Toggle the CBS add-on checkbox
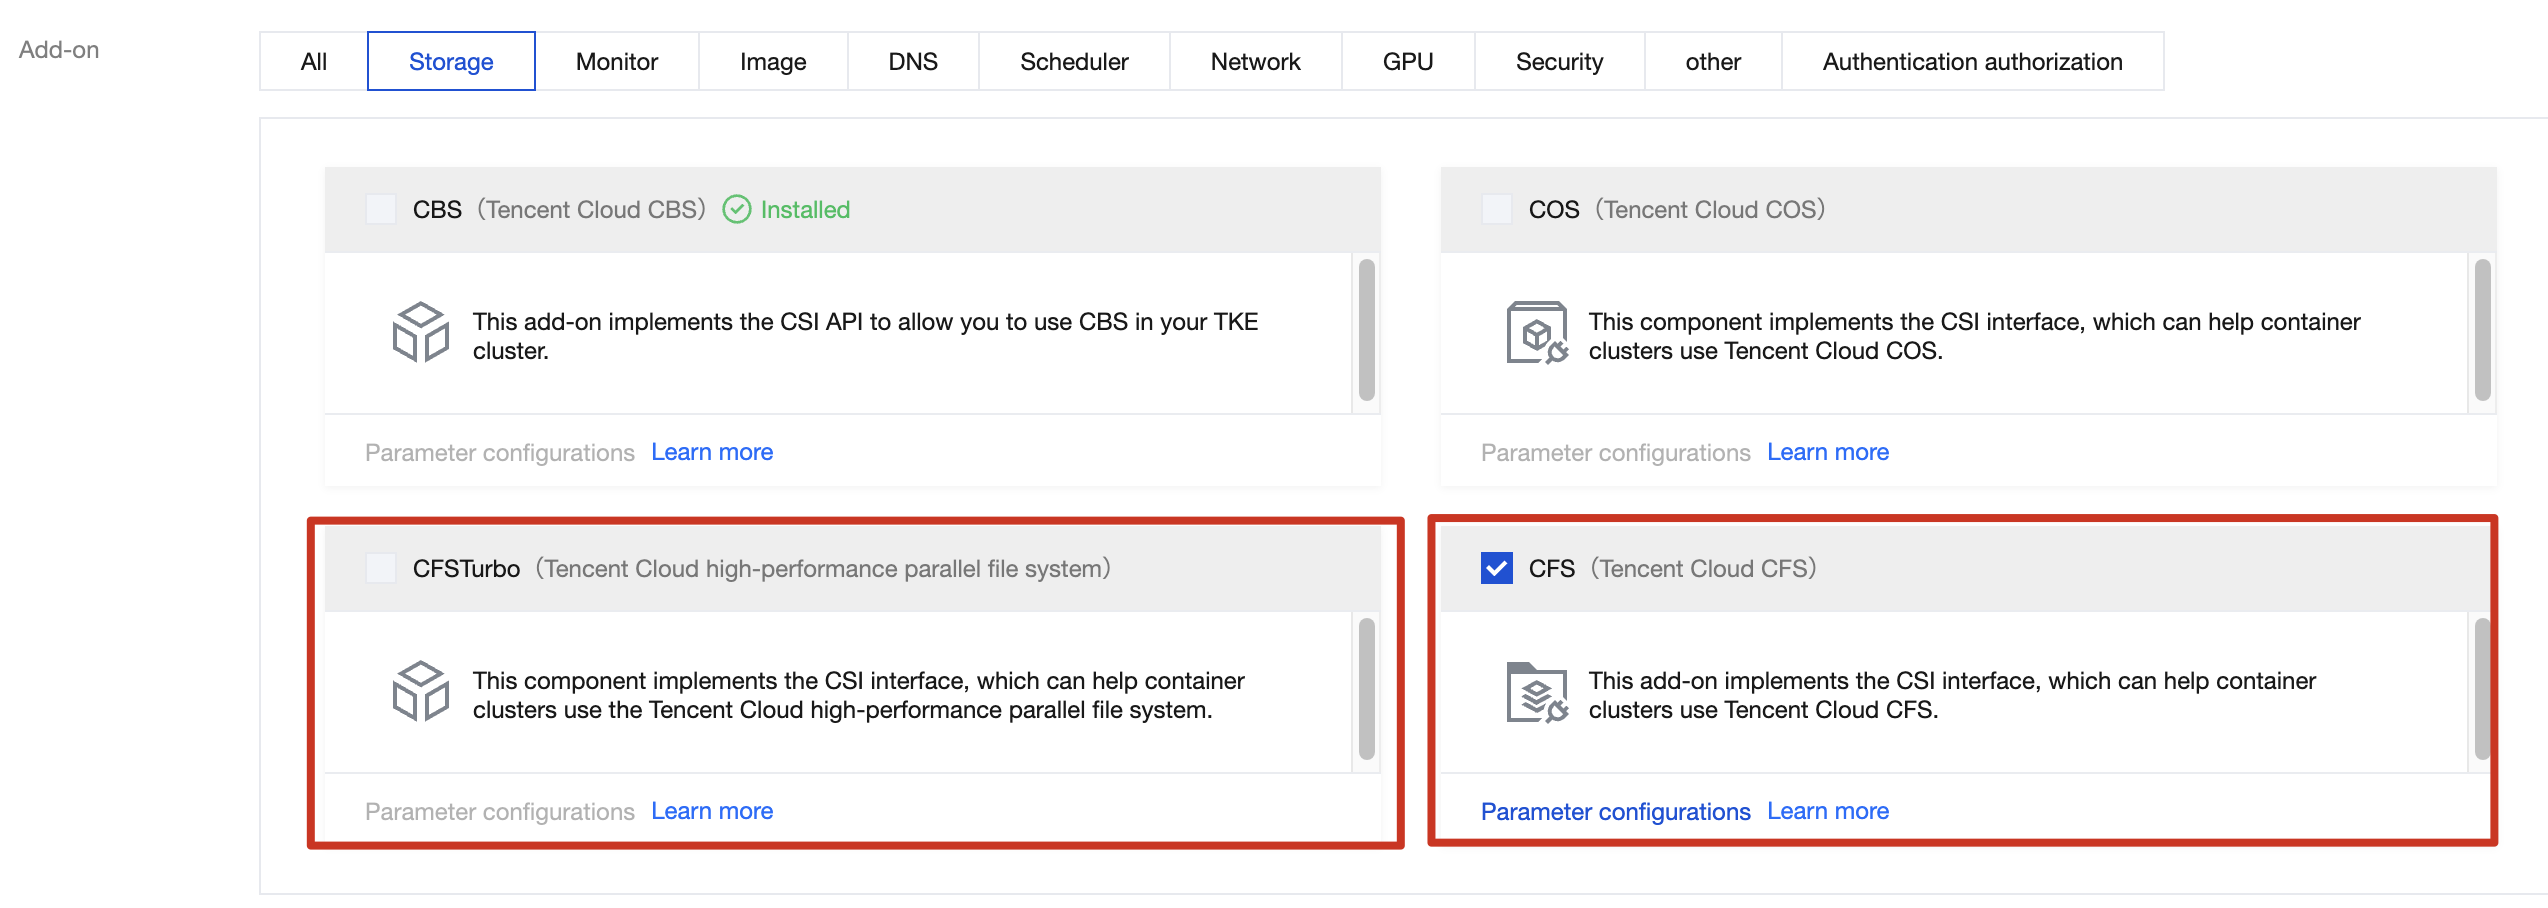2548x908 pixels. tap(381, 209)
